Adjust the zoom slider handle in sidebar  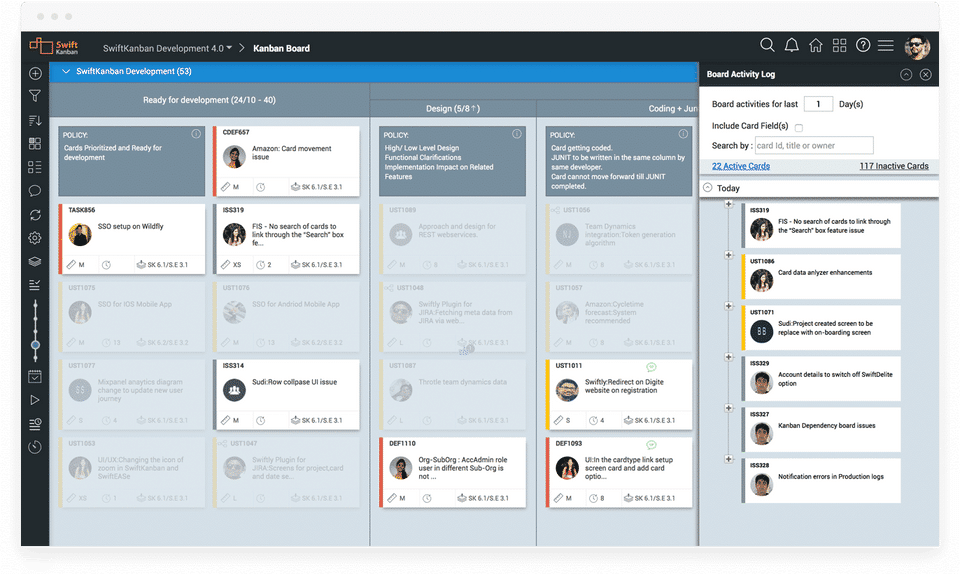(x=36, y=345)
